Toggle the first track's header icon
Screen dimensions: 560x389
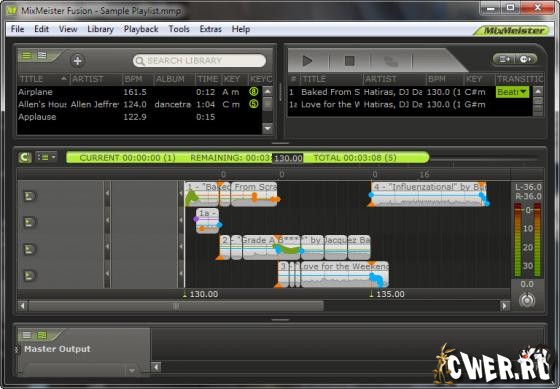coord(30,196)
